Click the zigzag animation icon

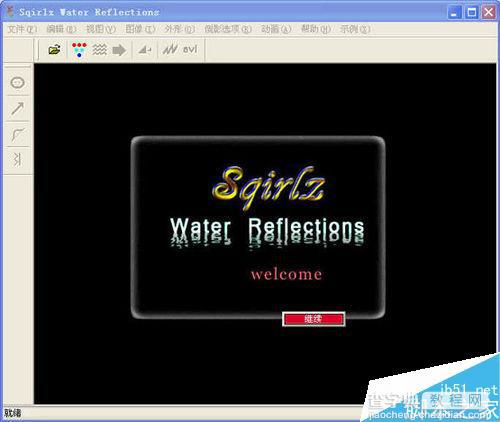170,50
